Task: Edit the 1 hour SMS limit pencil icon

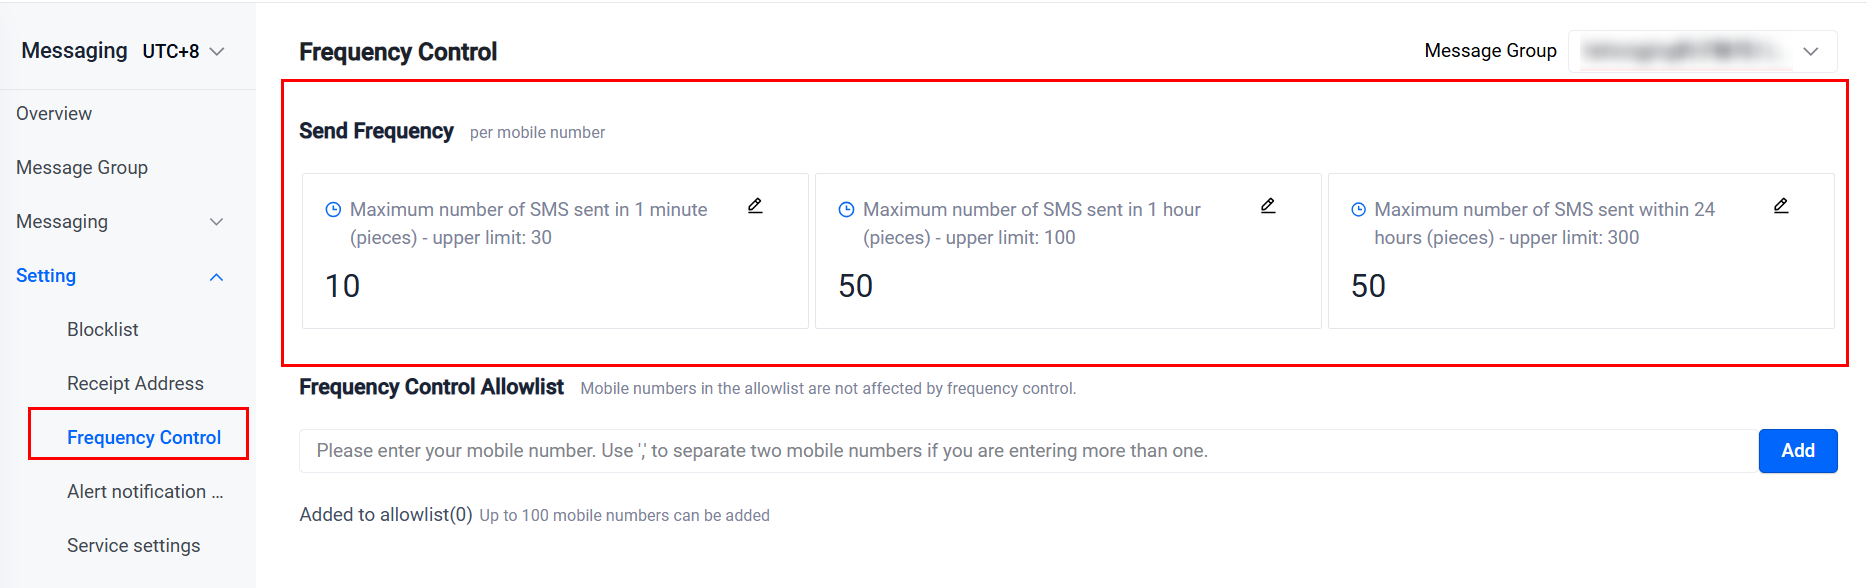Action: [1268, 206]
